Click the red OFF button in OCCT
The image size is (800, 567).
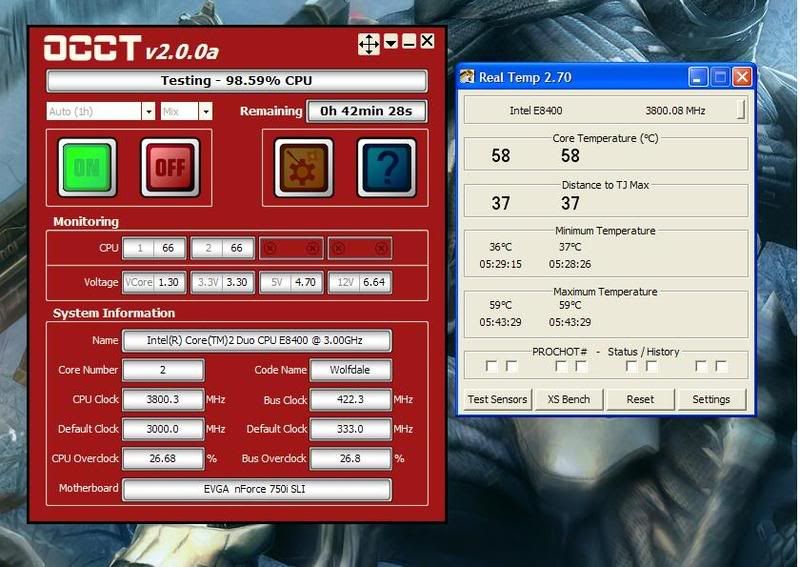tap(170, 167)
